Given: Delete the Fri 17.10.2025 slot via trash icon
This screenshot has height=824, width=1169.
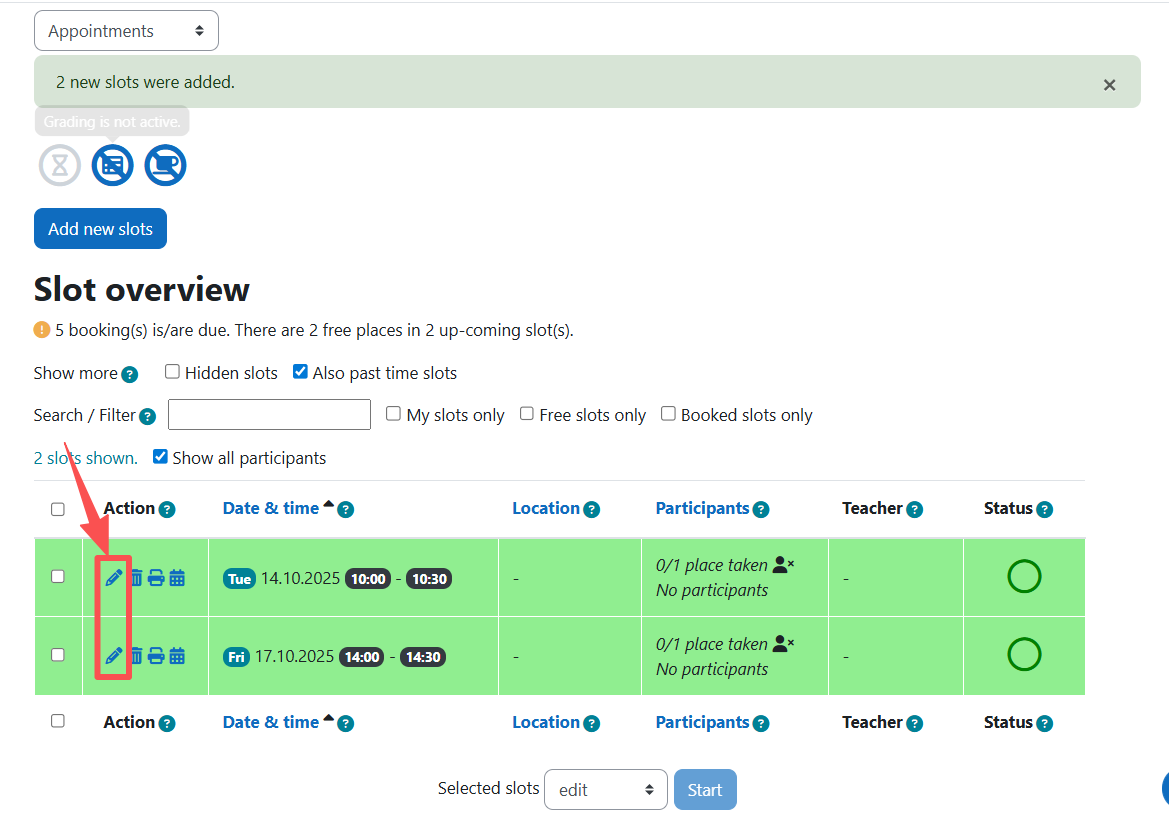Looking at the screenshot, I should coord(135,656).
